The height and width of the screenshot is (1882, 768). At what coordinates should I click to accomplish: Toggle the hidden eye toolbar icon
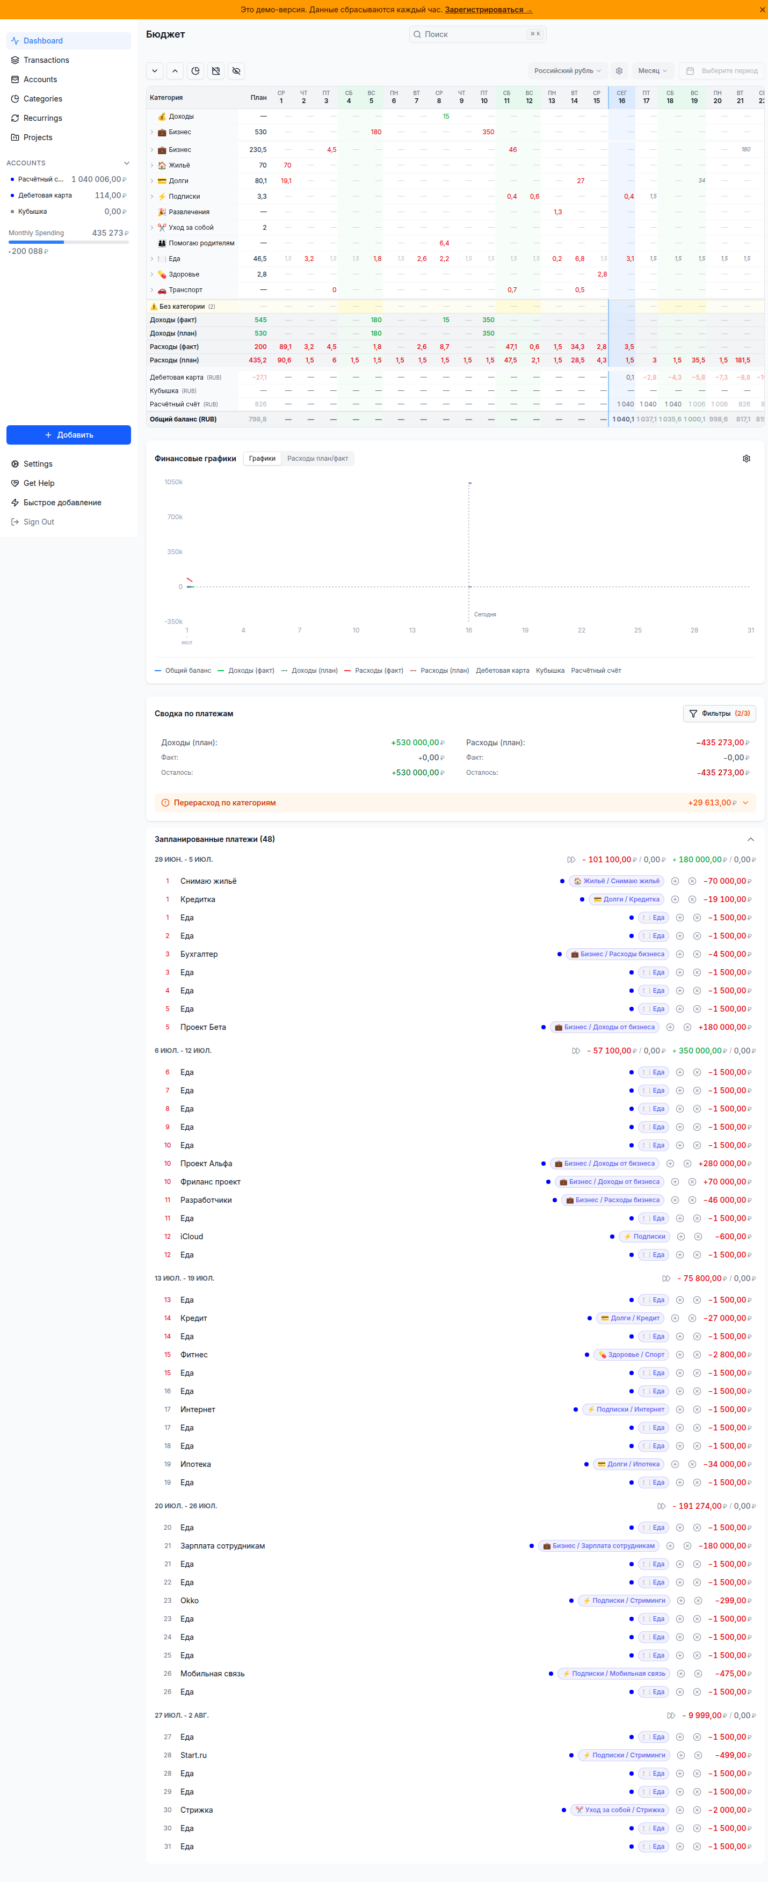[236, 71]
